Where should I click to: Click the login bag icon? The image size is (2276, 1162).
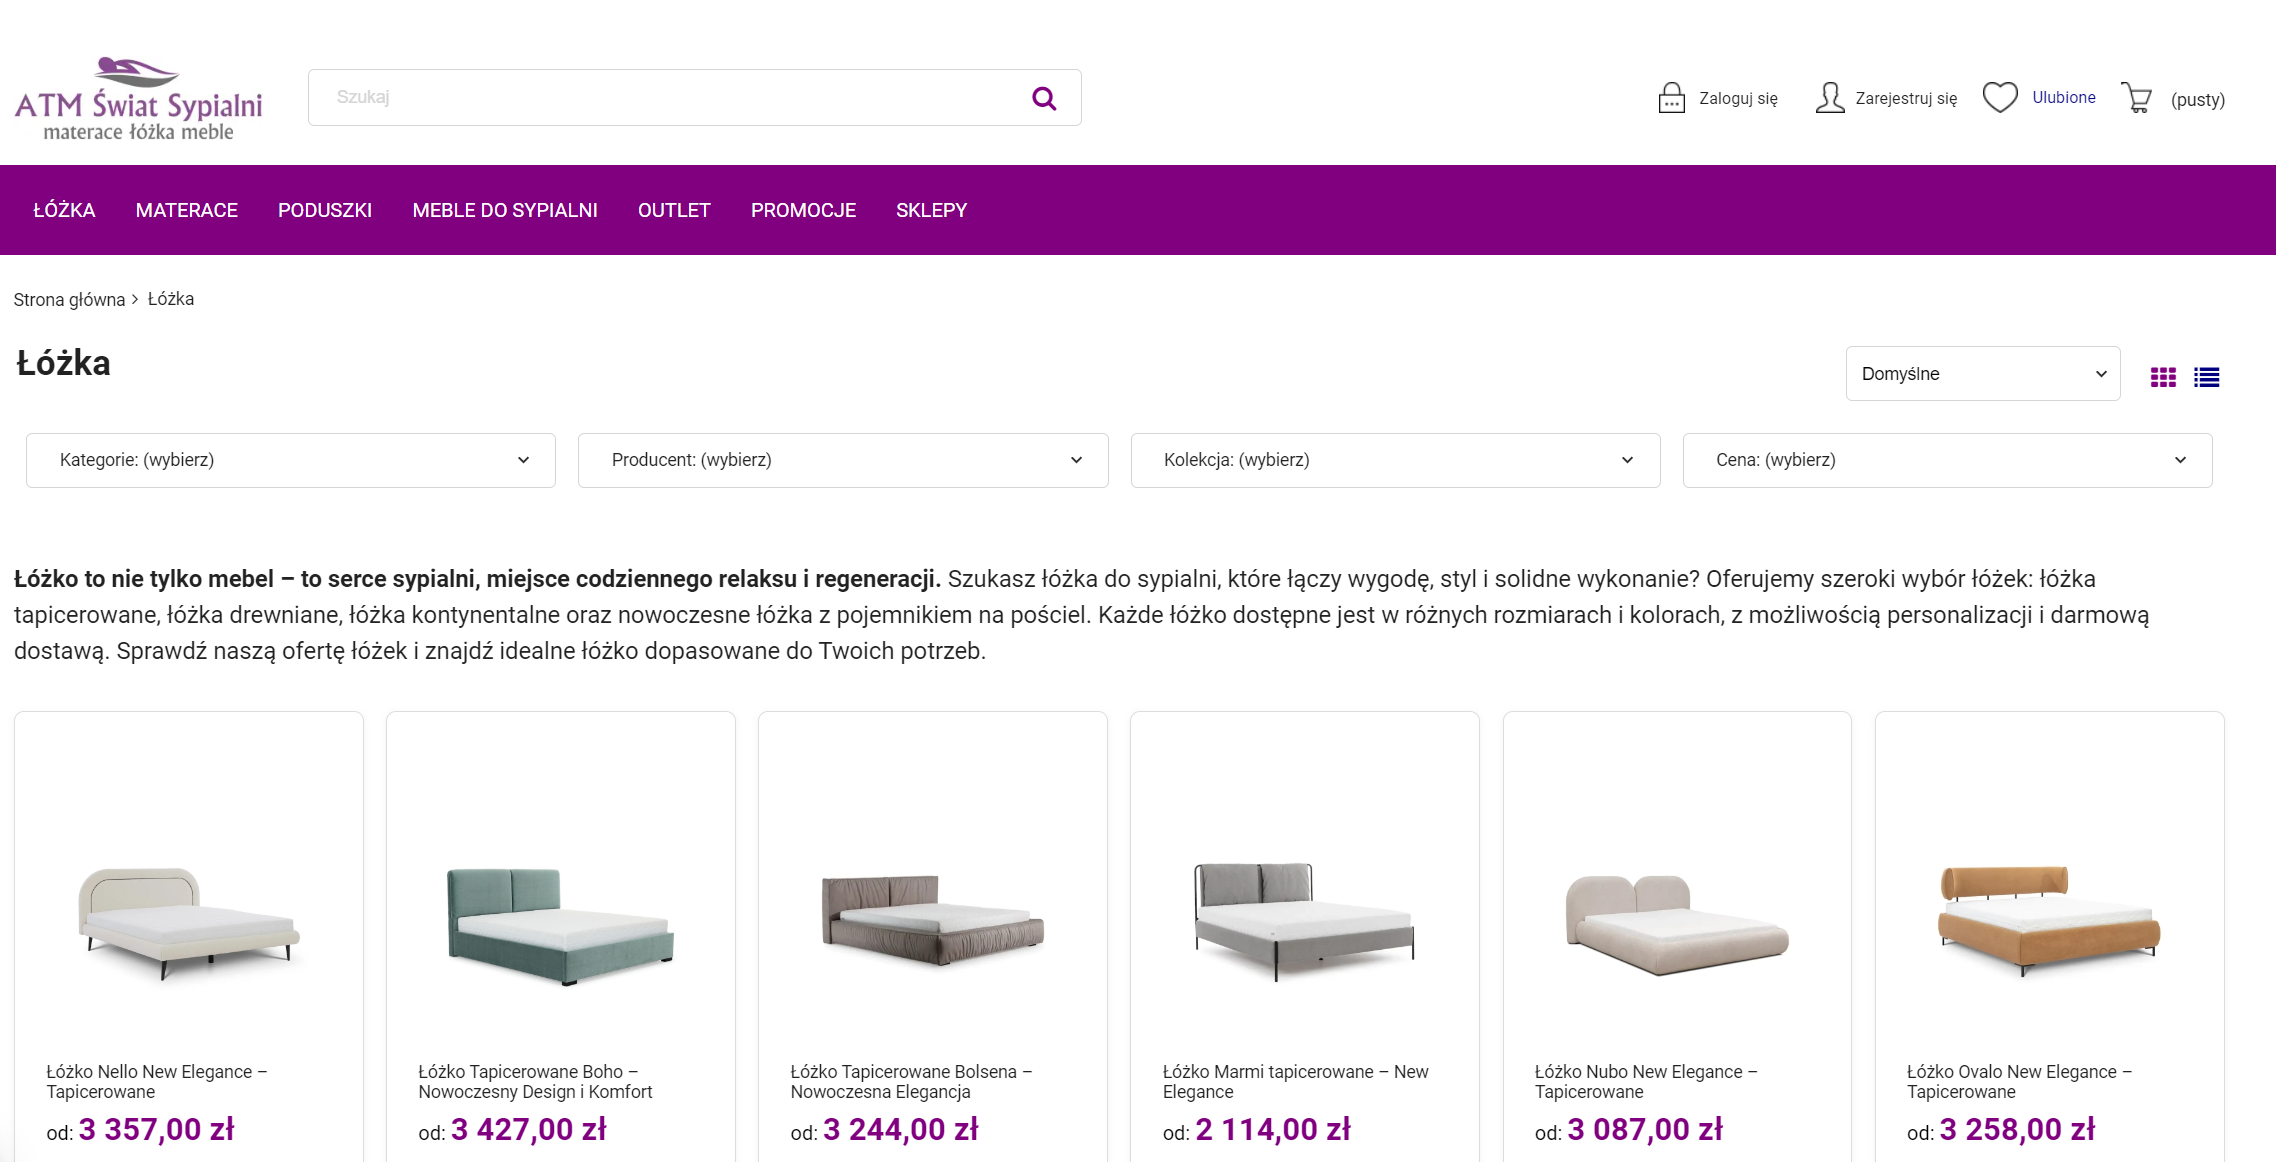(1671, 98)
